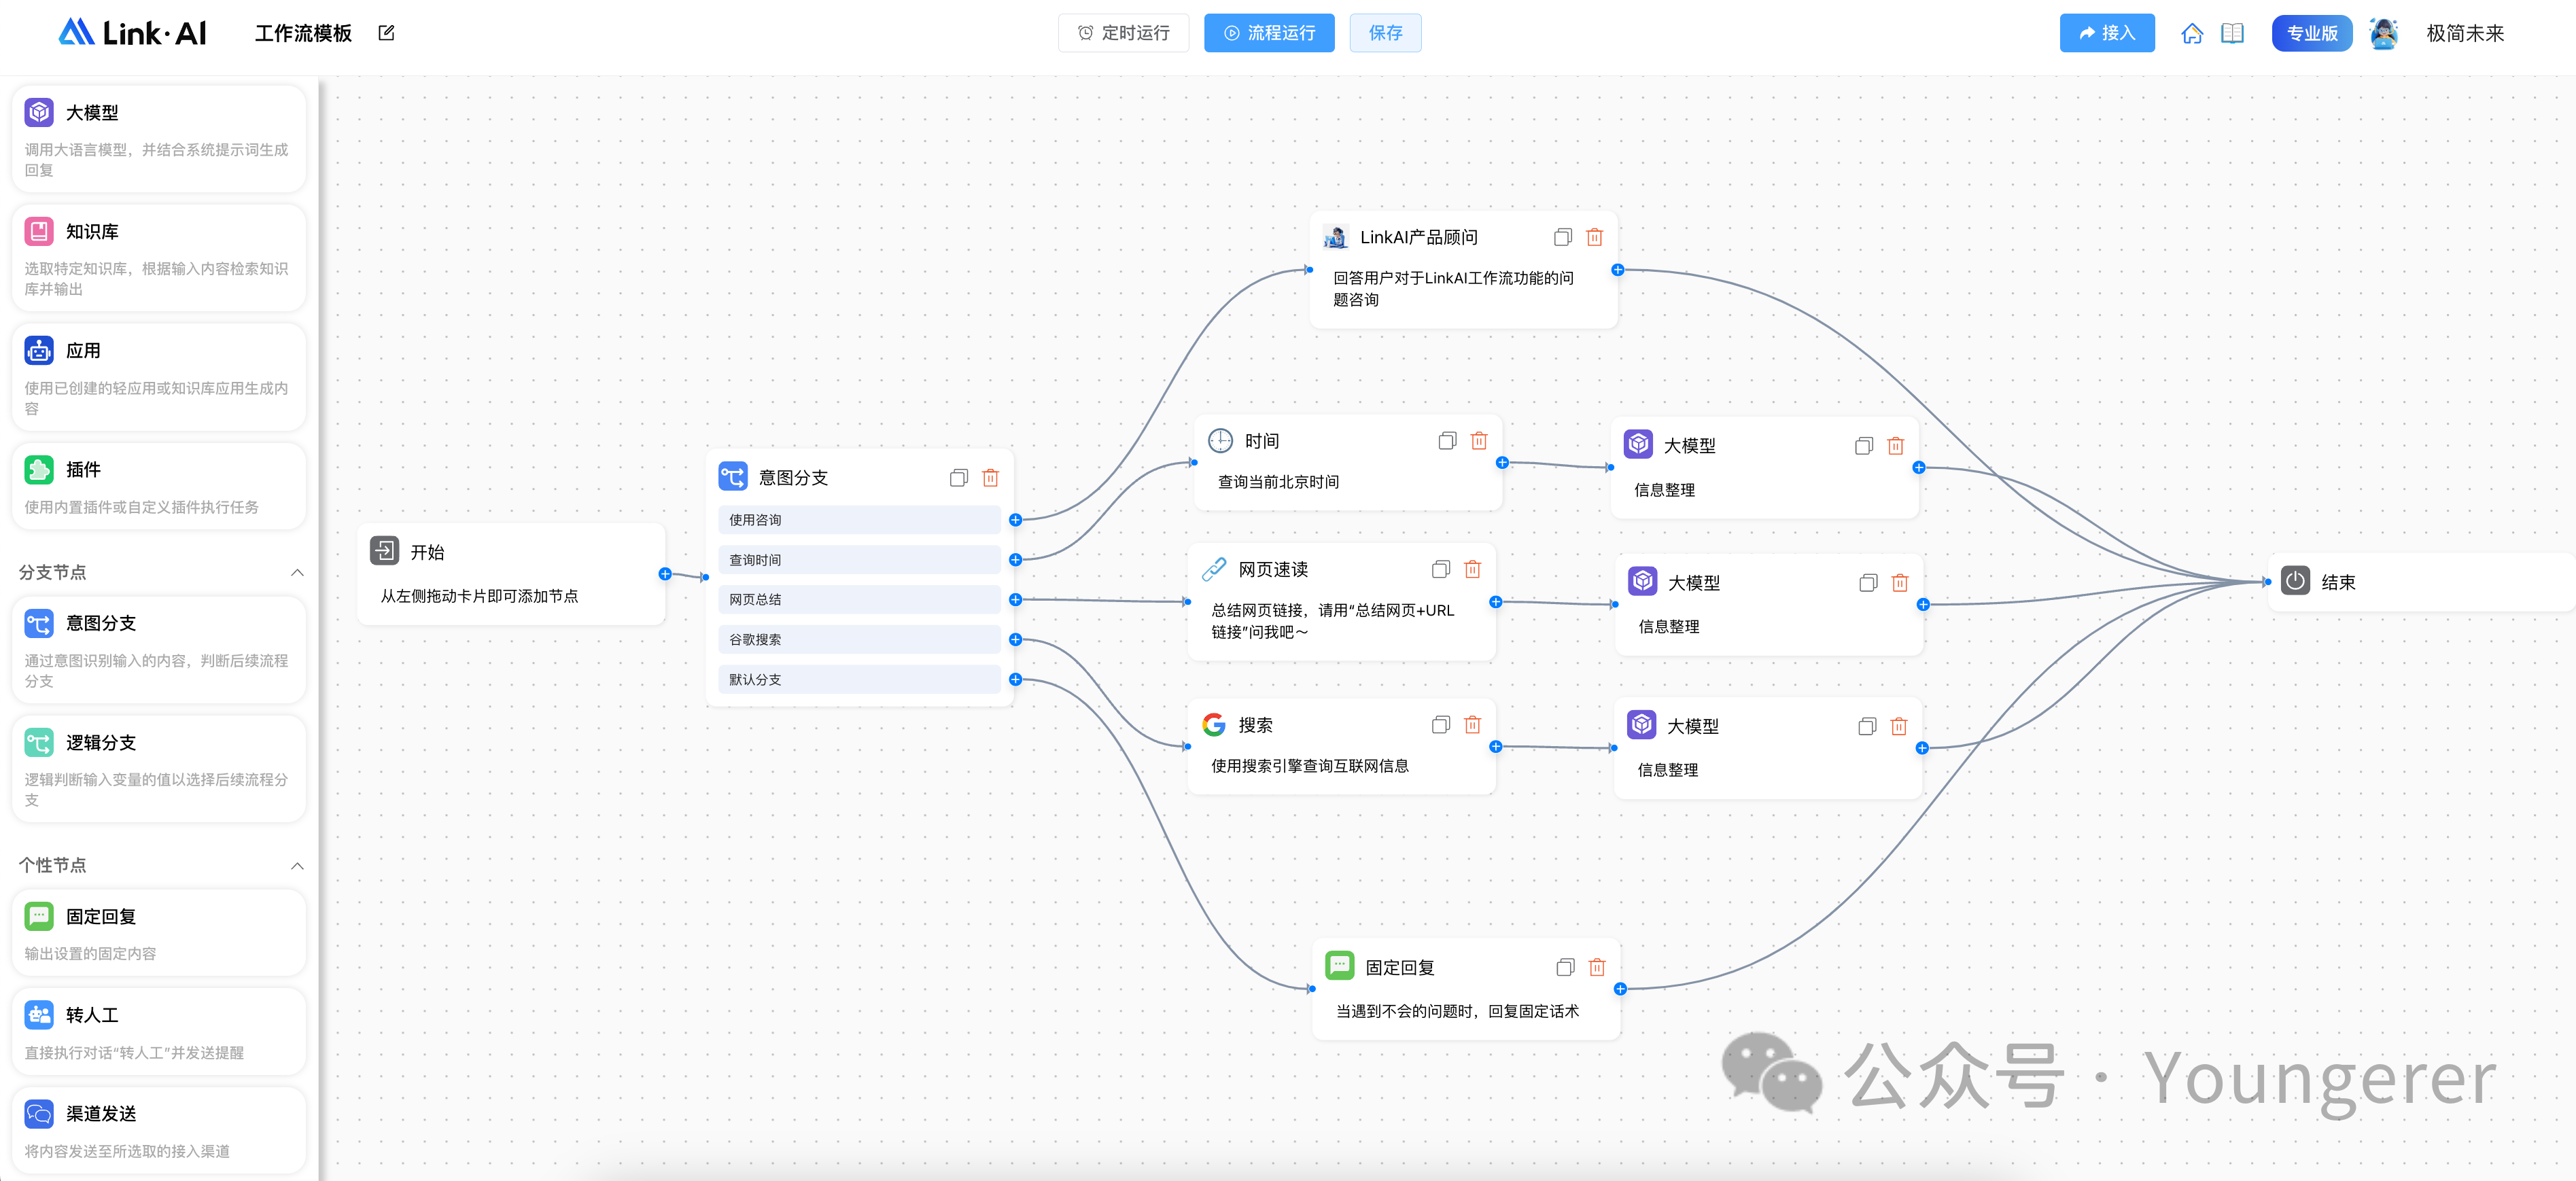The width and height of the screenshot is (2576, 1181).
Task: Click the 定时运行 button
Action: (x=1123, y=33)
